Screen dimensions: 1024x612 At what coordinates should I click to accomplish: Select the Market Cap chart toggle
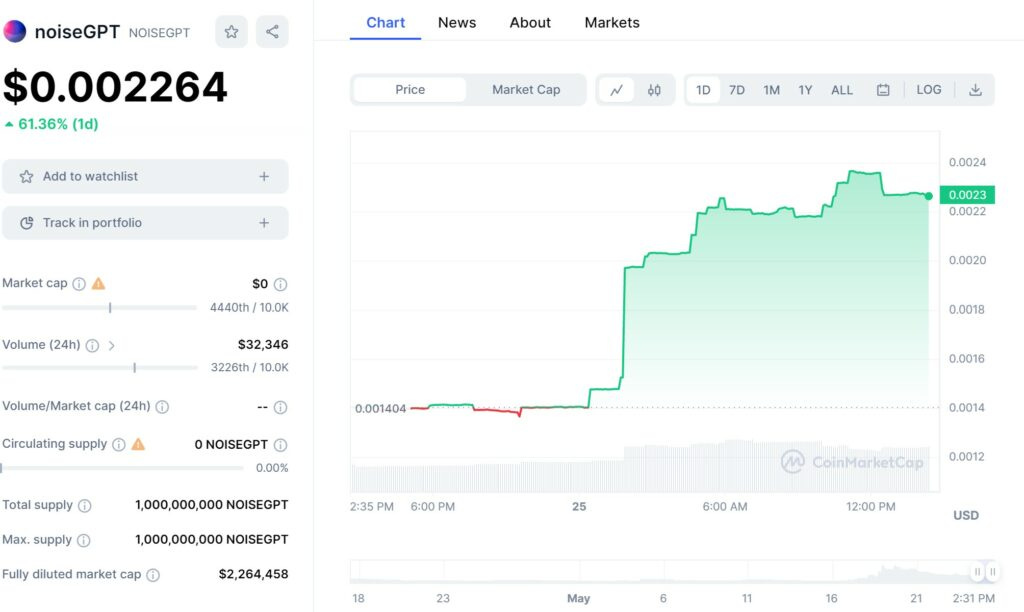tap(526, 89)
